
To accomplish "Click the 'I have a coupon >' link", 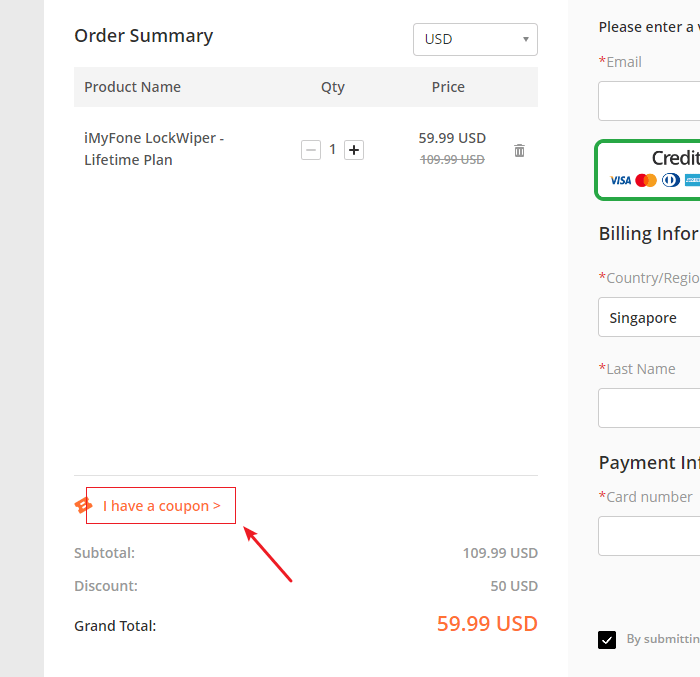I will [162, 506].
